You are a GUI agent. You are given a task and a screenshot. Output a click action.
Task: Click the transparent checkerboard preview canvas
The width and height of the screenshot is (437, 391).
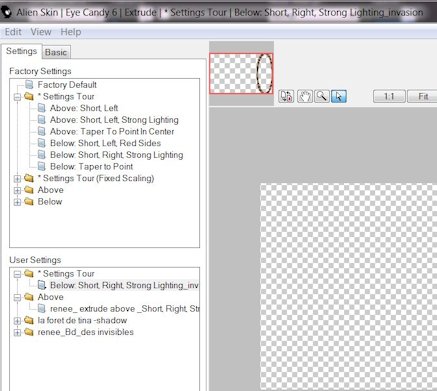(348, 287)
